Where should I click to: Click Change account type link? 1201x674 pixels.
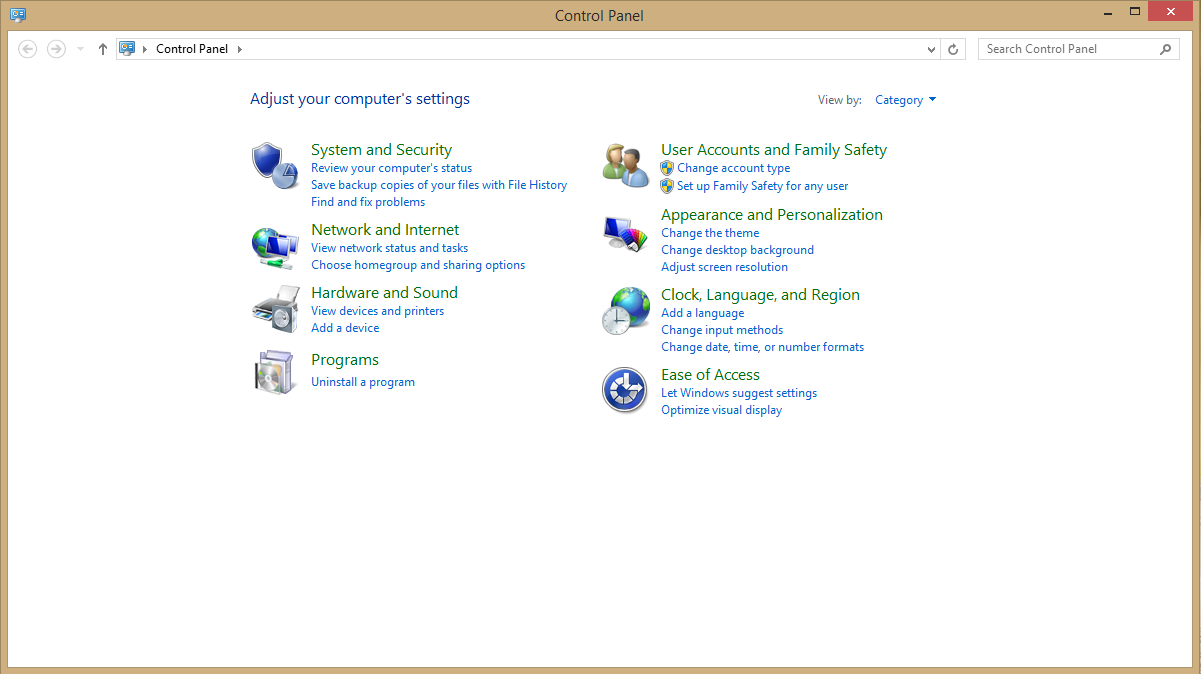pos(733,168)
